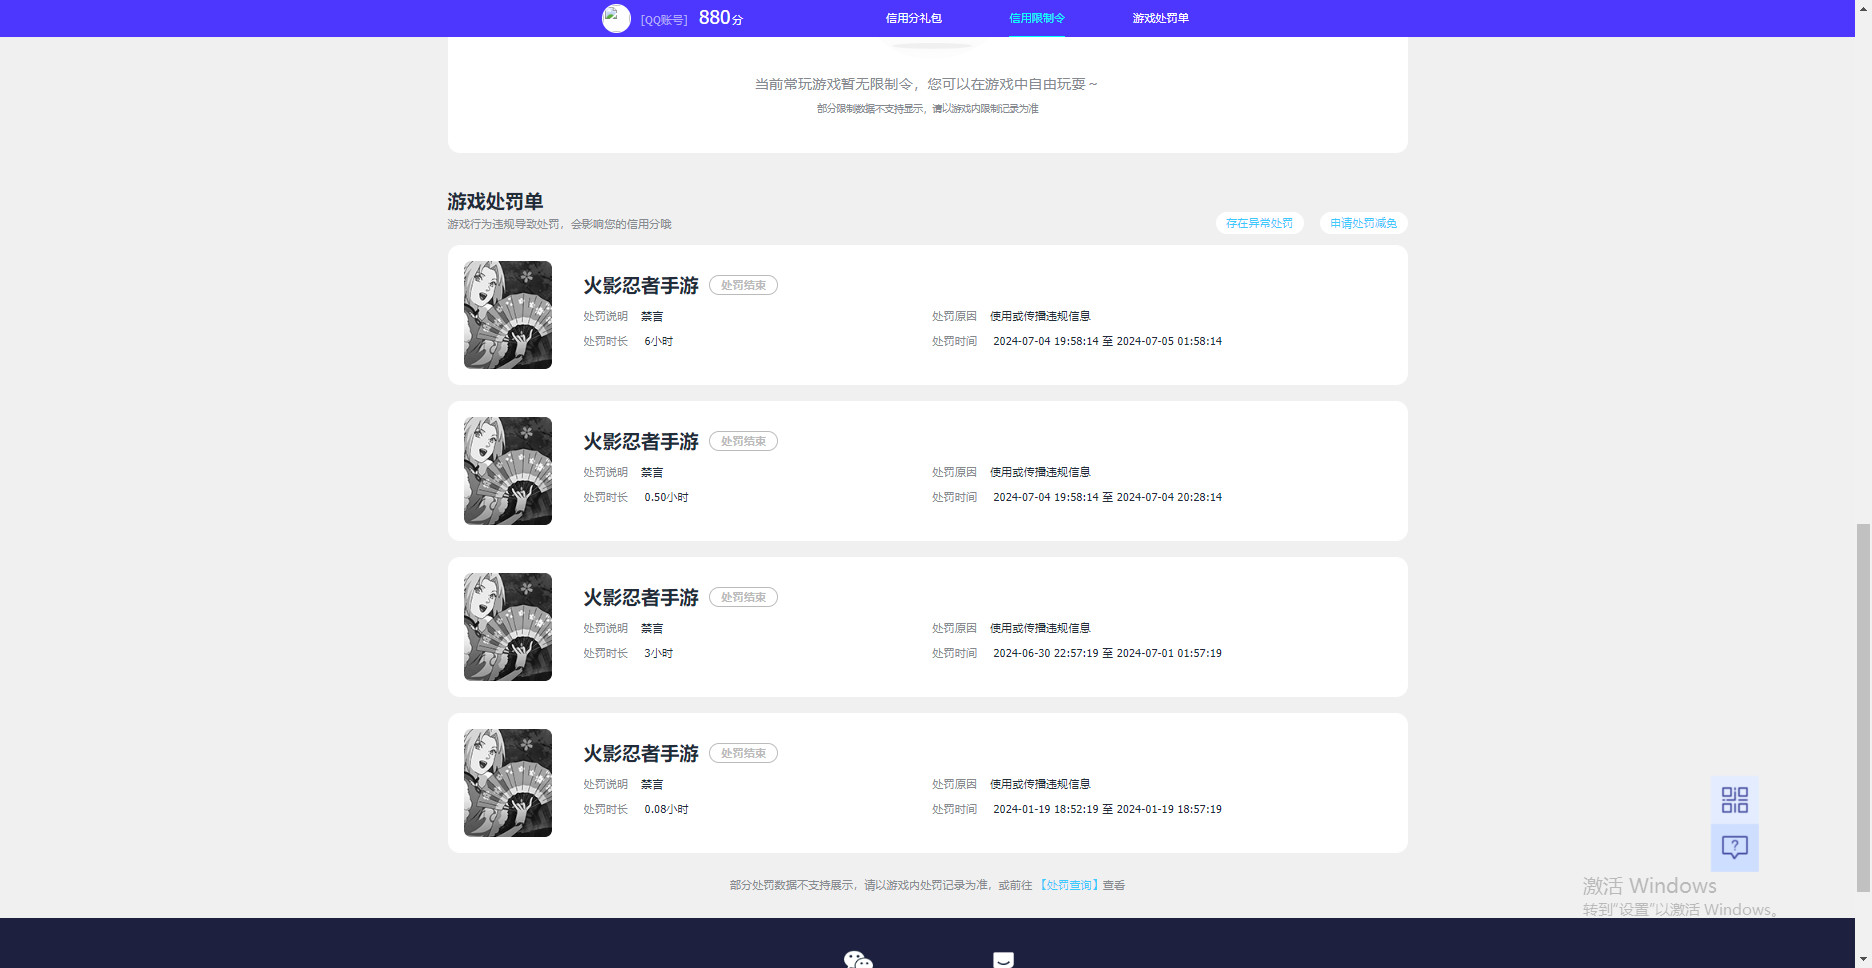Click the footer icon right of WeChat
The image size is (1872, 968).
click(1003, 960)
